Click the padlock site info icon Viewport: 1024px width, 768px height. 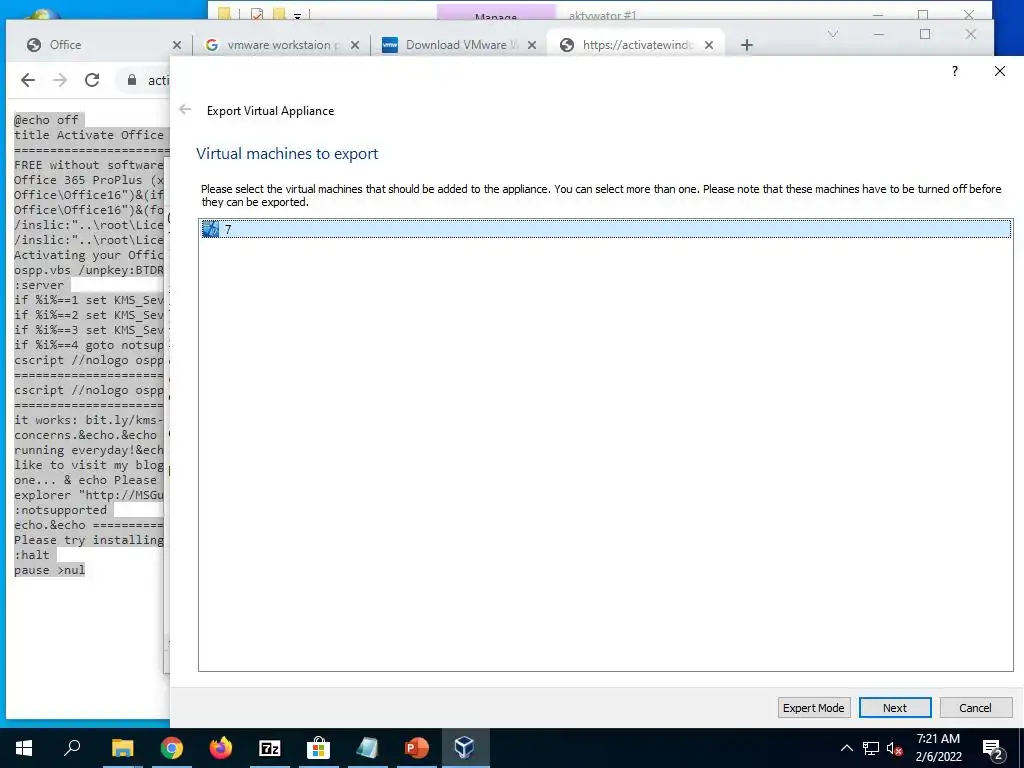click(132, 80)
